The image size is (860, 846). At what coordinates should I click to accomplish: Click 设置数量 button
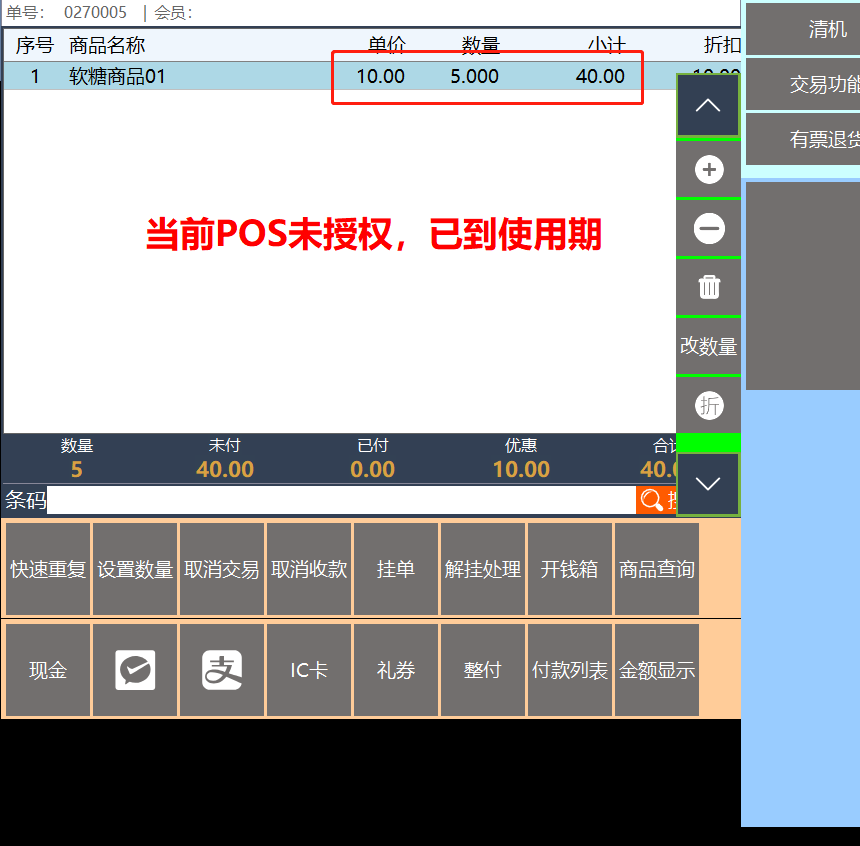(x=135, y=569)
